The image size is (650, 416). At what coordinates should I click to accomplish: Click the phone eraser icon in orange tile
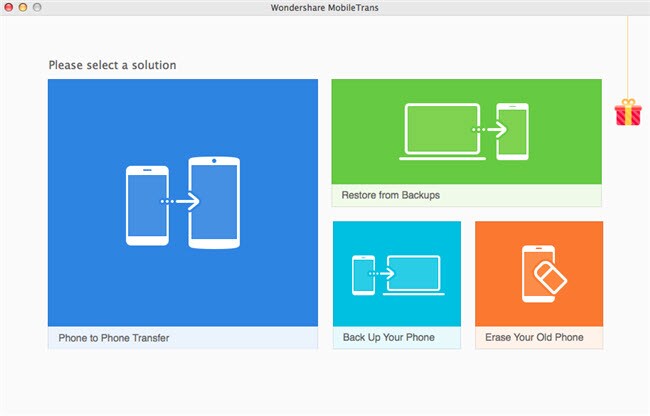tap(544, 273)
